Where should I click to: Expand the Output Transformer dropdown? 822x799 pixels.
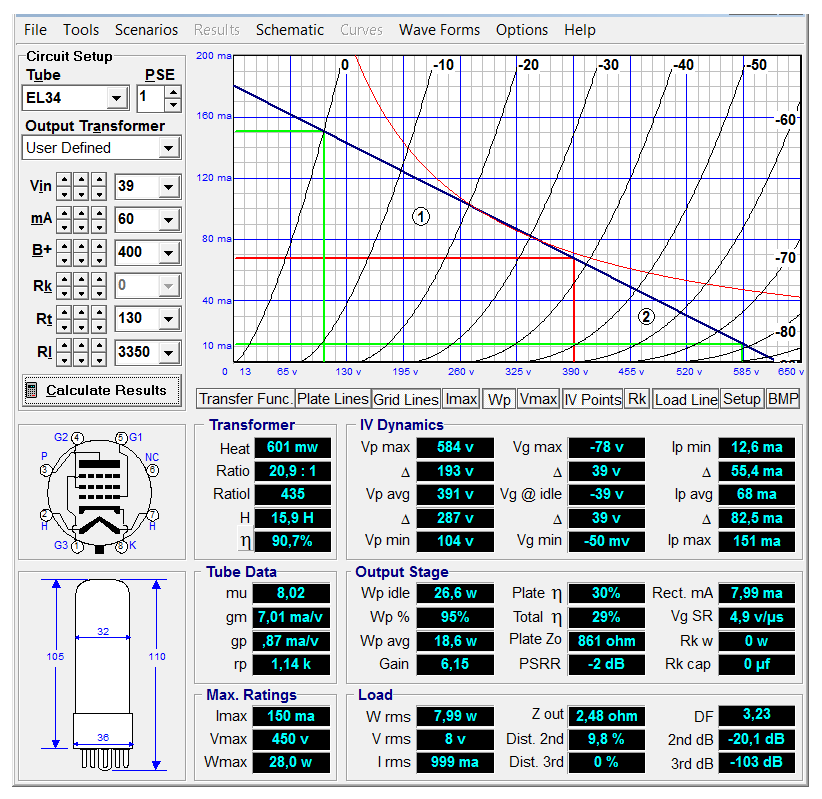[x=168, y=148]
